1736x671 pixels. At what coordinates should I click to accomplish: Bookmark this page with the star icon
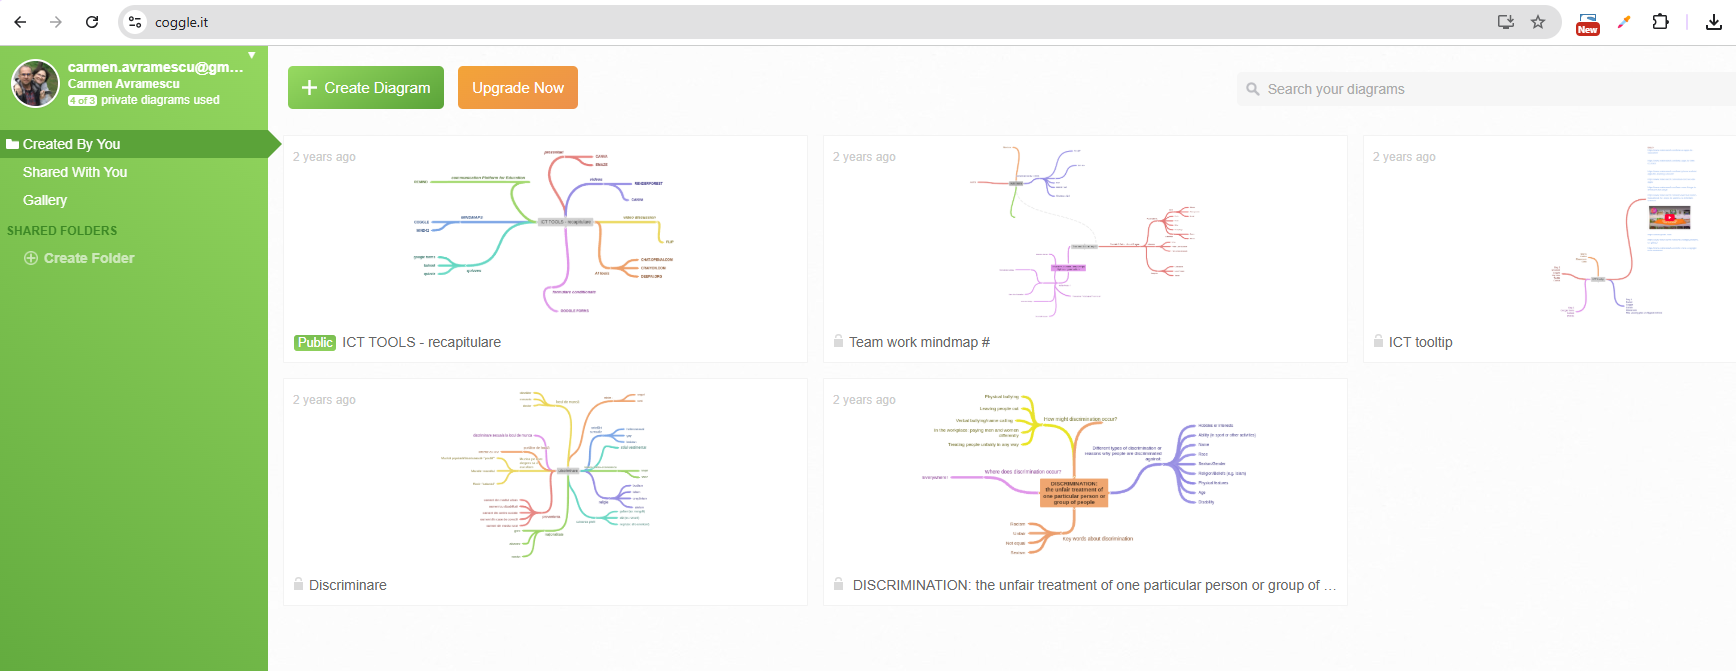(x=1538, y=22)
